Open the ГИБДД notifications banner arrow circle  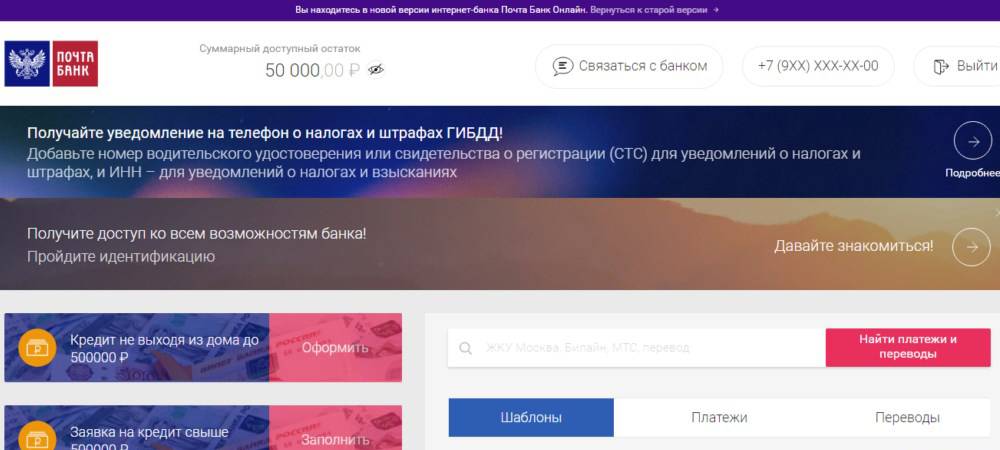pos(973,141)
